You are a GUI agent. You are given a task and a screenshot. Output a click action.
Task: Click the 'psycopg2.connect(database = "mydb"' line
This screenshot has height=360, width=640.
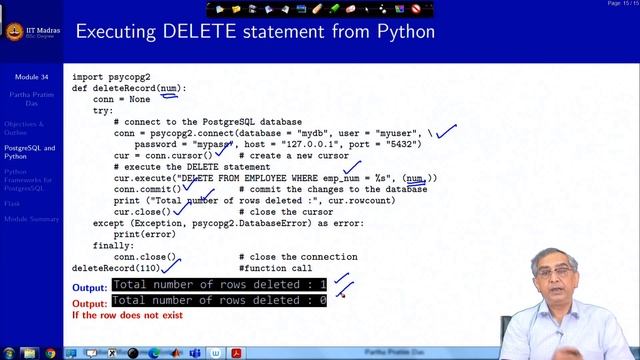coord(273,133)
